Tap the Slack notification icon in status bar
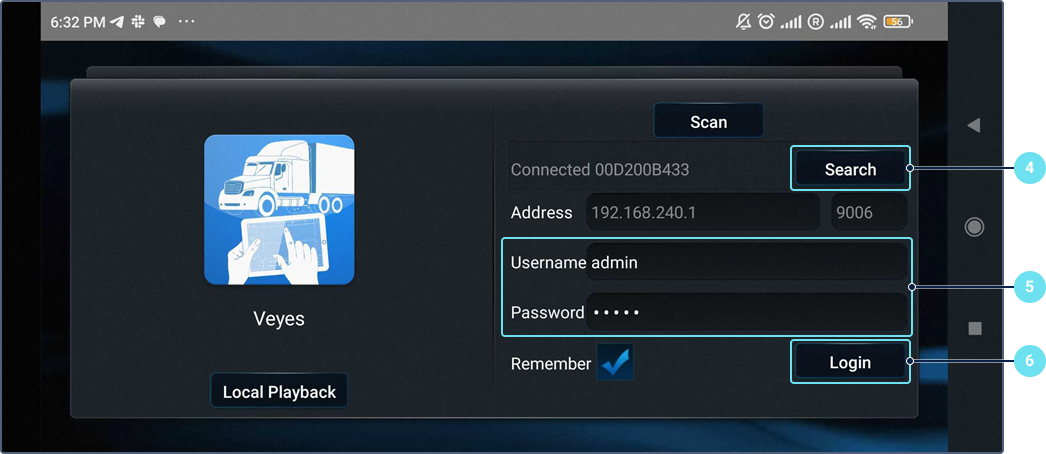1046x454 pixels. click(138, 22)
